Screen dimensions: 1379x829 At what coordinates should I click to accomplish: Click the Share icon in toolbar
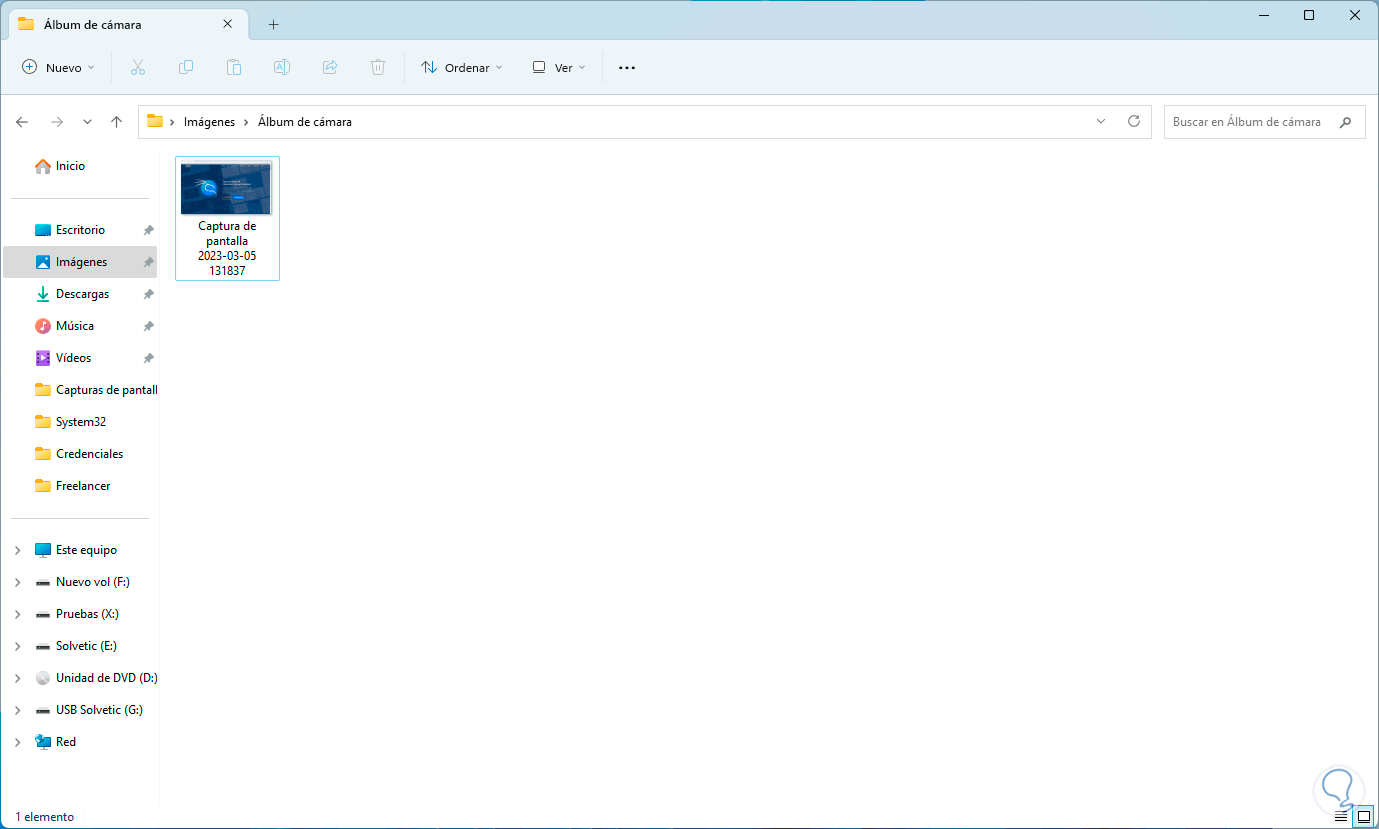point(330,67)
